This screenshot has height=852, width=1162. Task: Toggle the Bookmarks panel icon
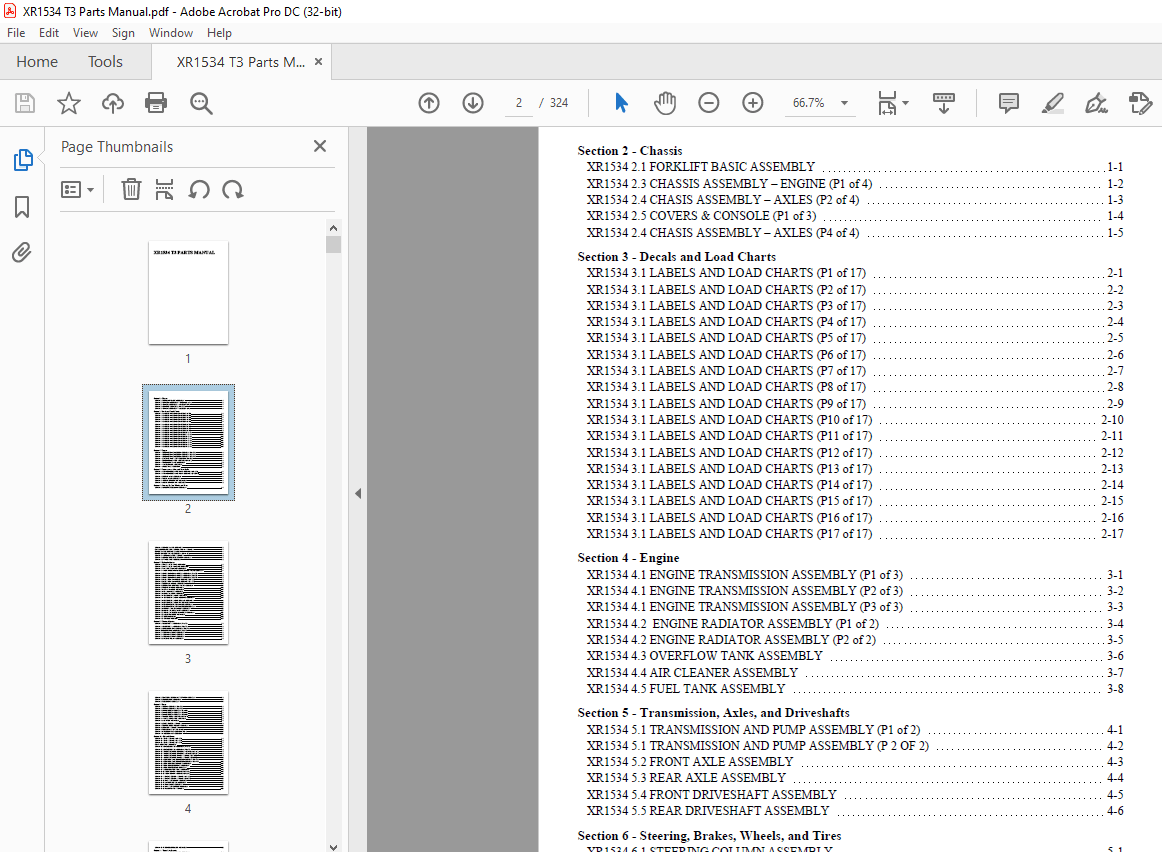pos(22,207)
